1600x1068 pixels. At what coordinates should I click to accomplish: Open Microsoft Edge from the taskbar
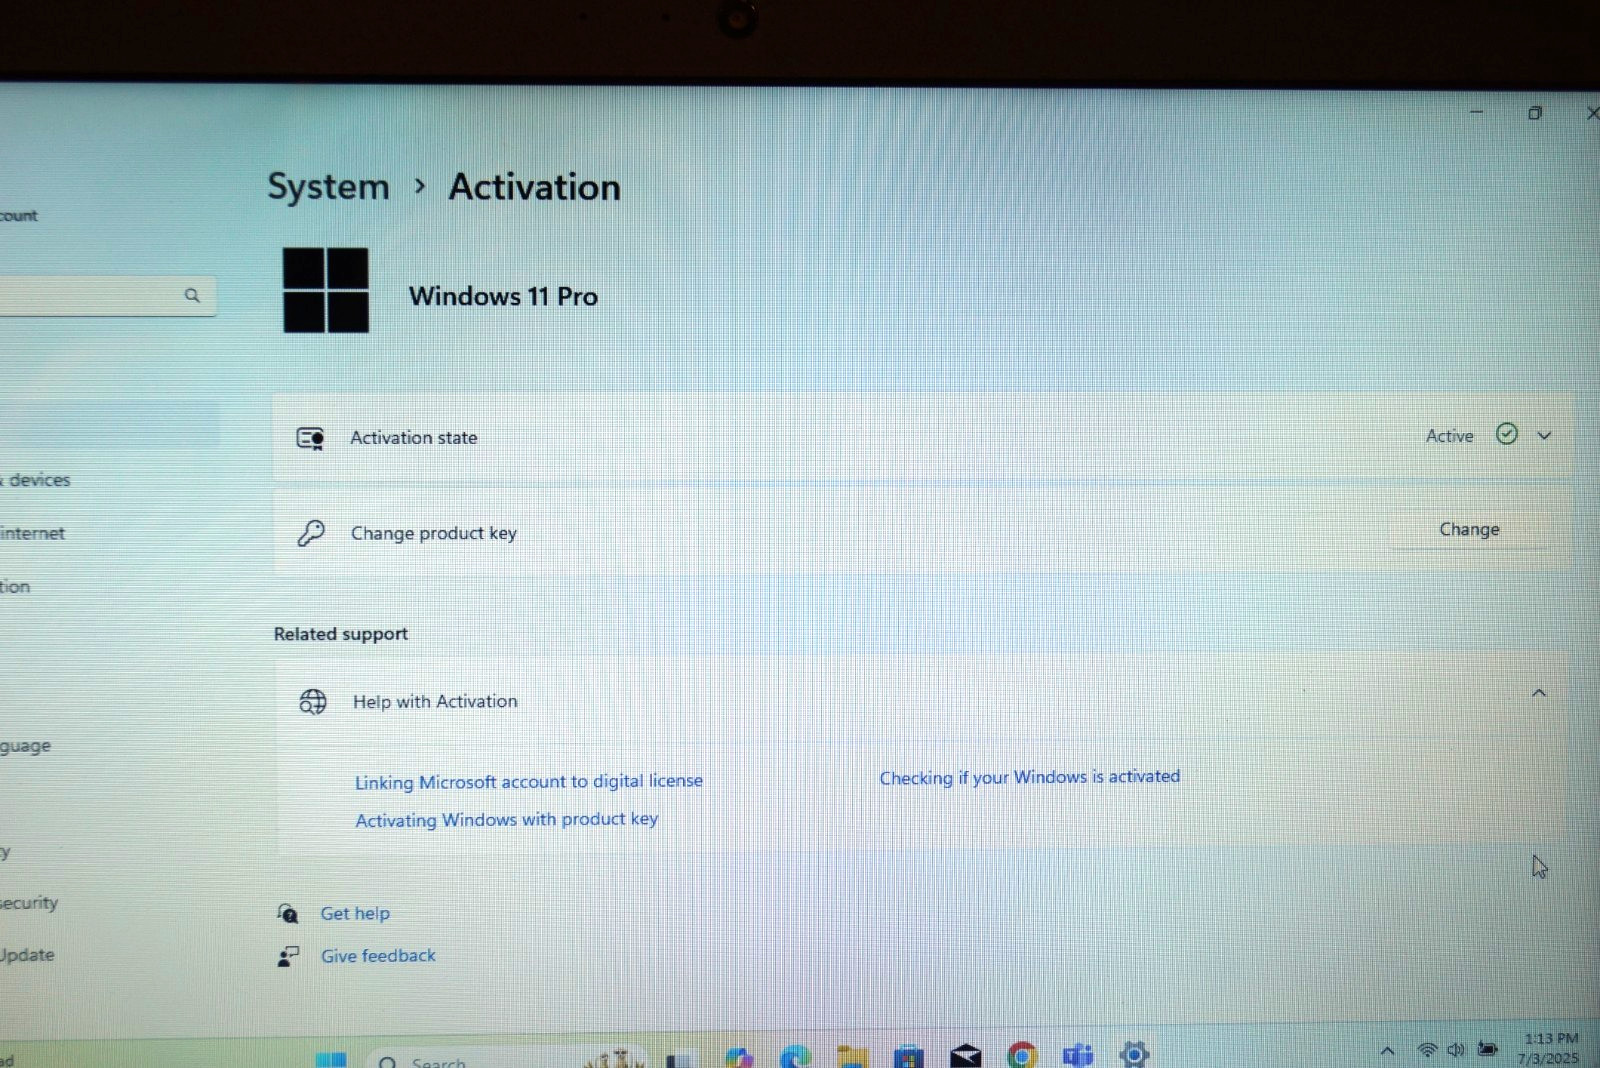click(x=796, y=1056)
